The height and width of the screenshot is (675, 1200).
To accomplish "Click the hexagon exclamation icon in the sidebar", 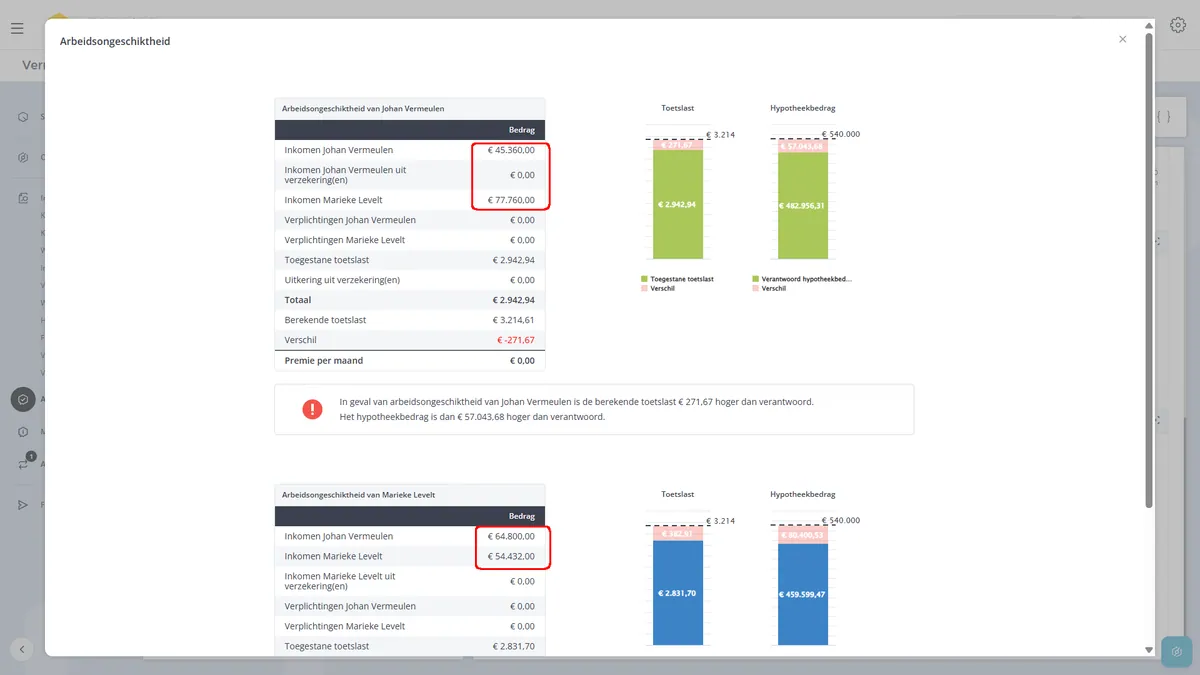I will coord(23,432).
